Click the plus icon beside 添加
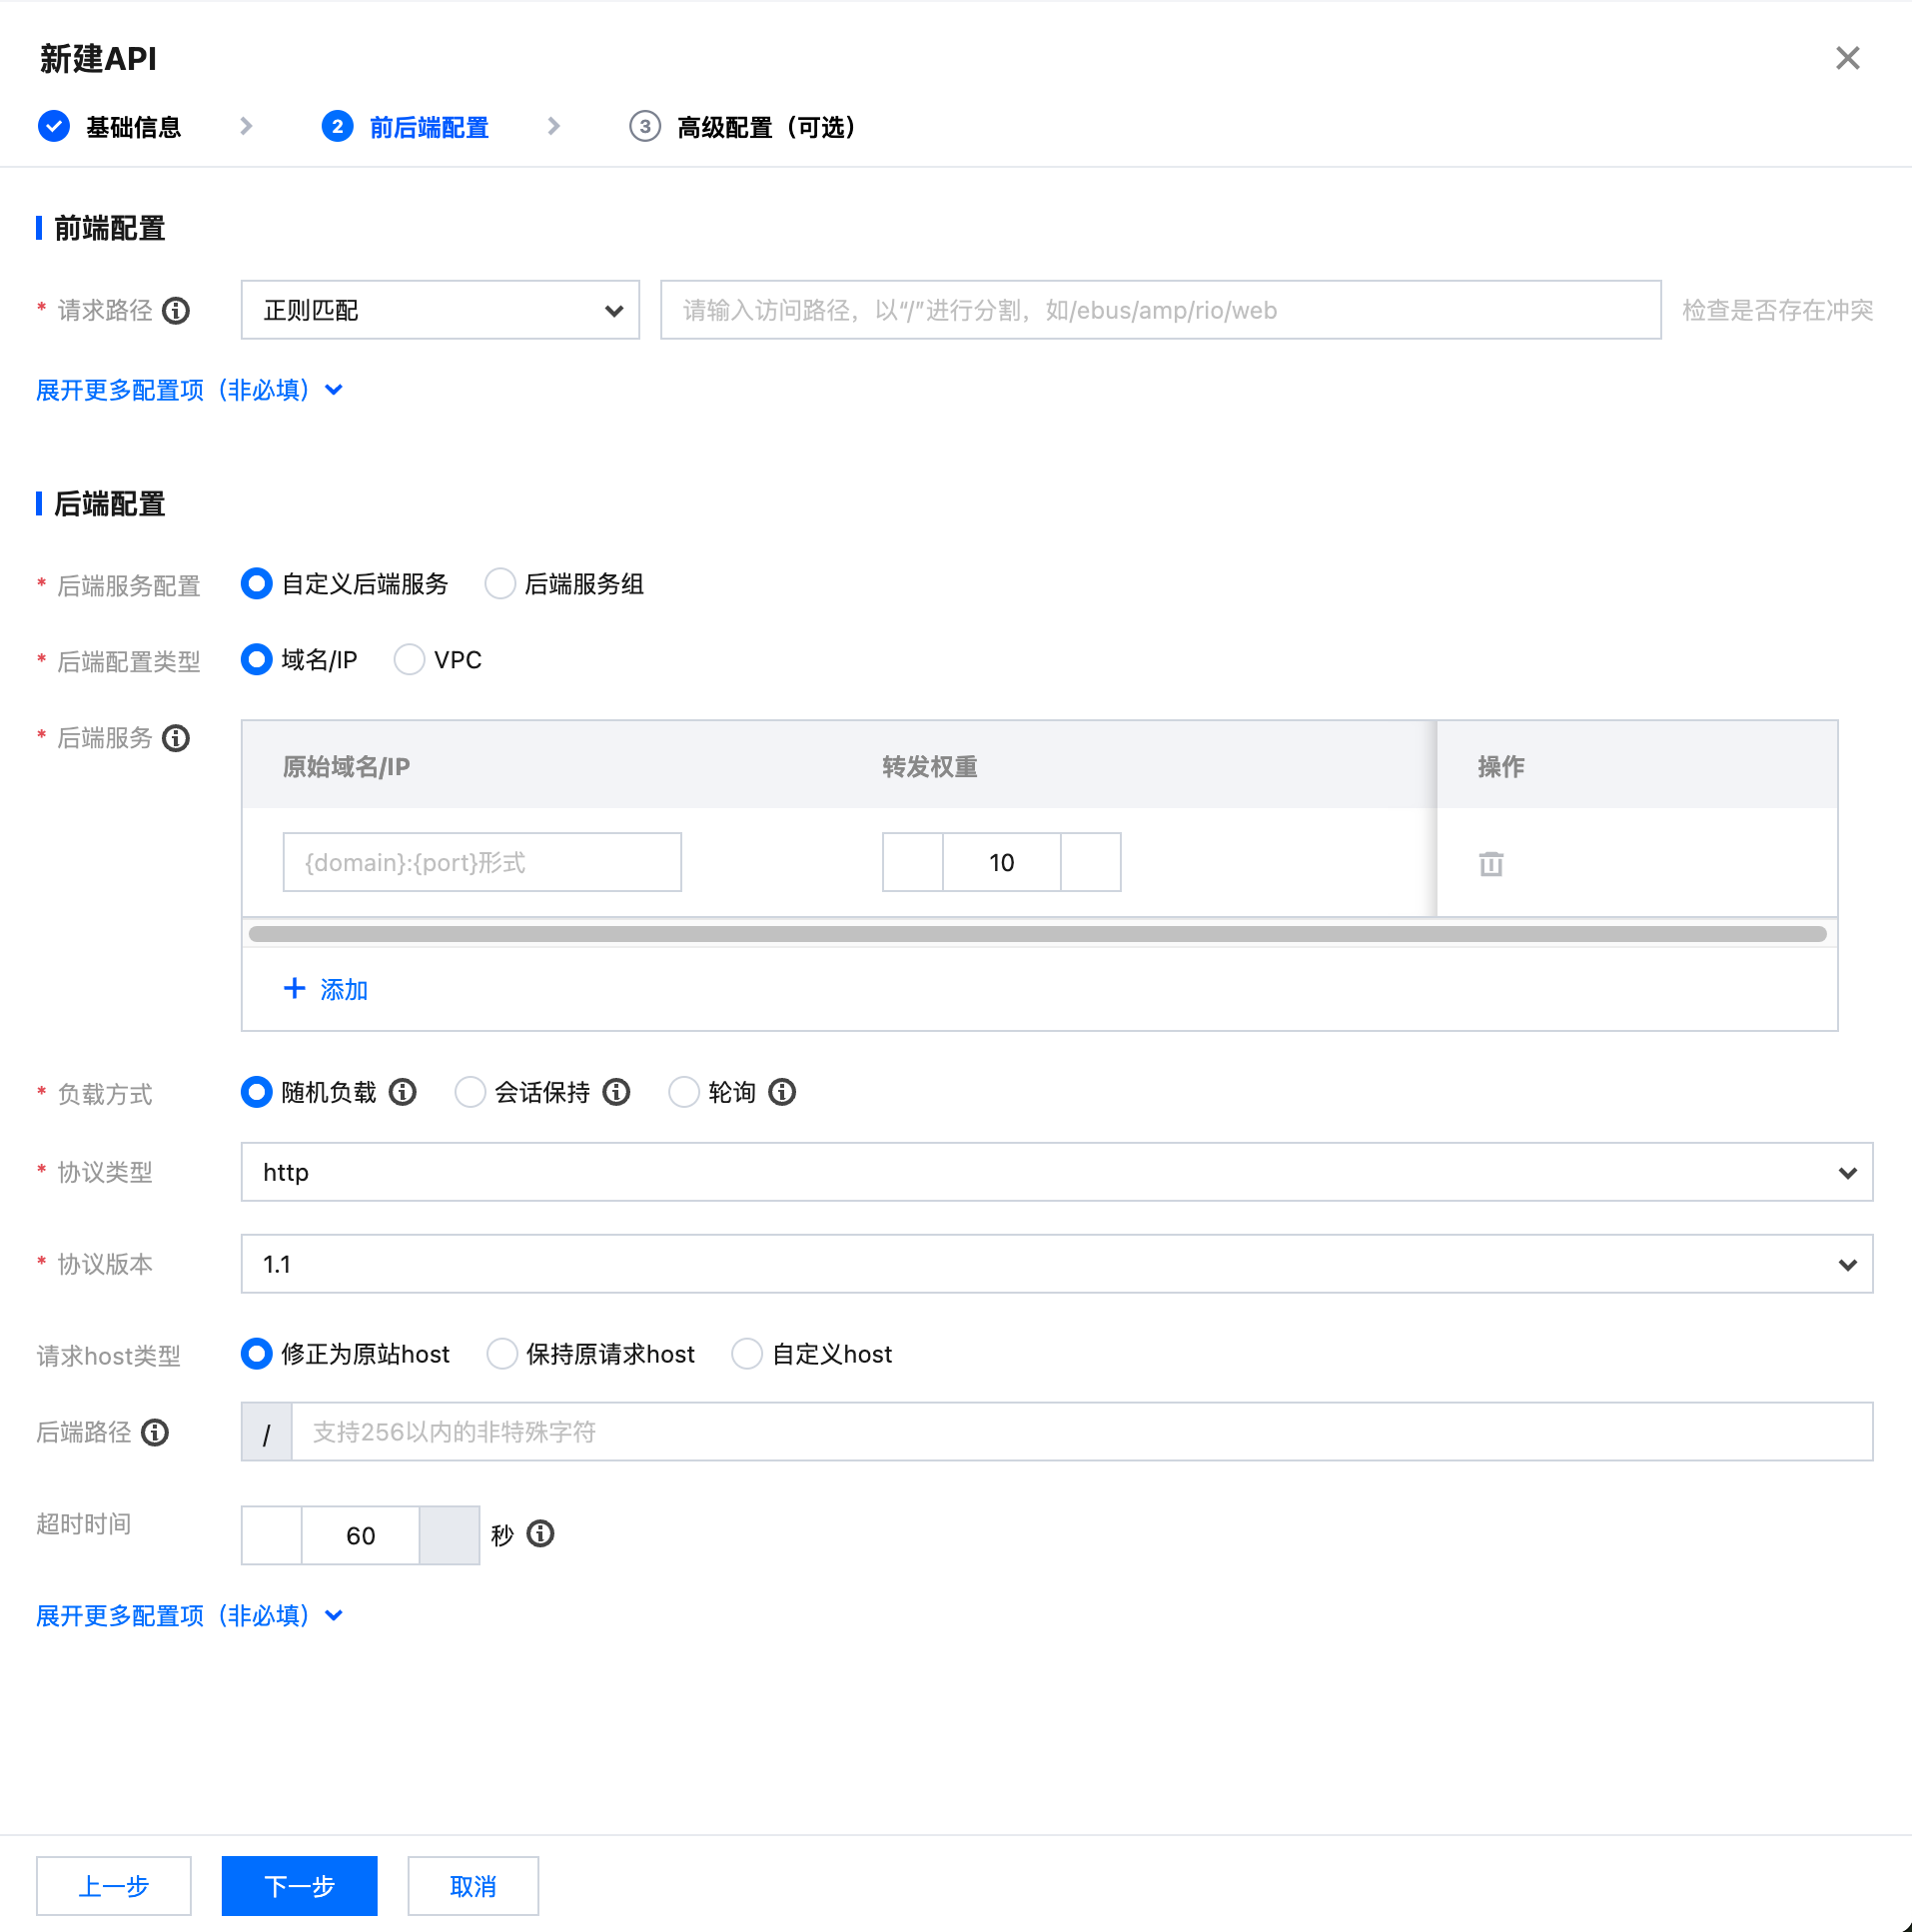The width and height of the screenshot is (1912, 1932). (x=294, y=988)
